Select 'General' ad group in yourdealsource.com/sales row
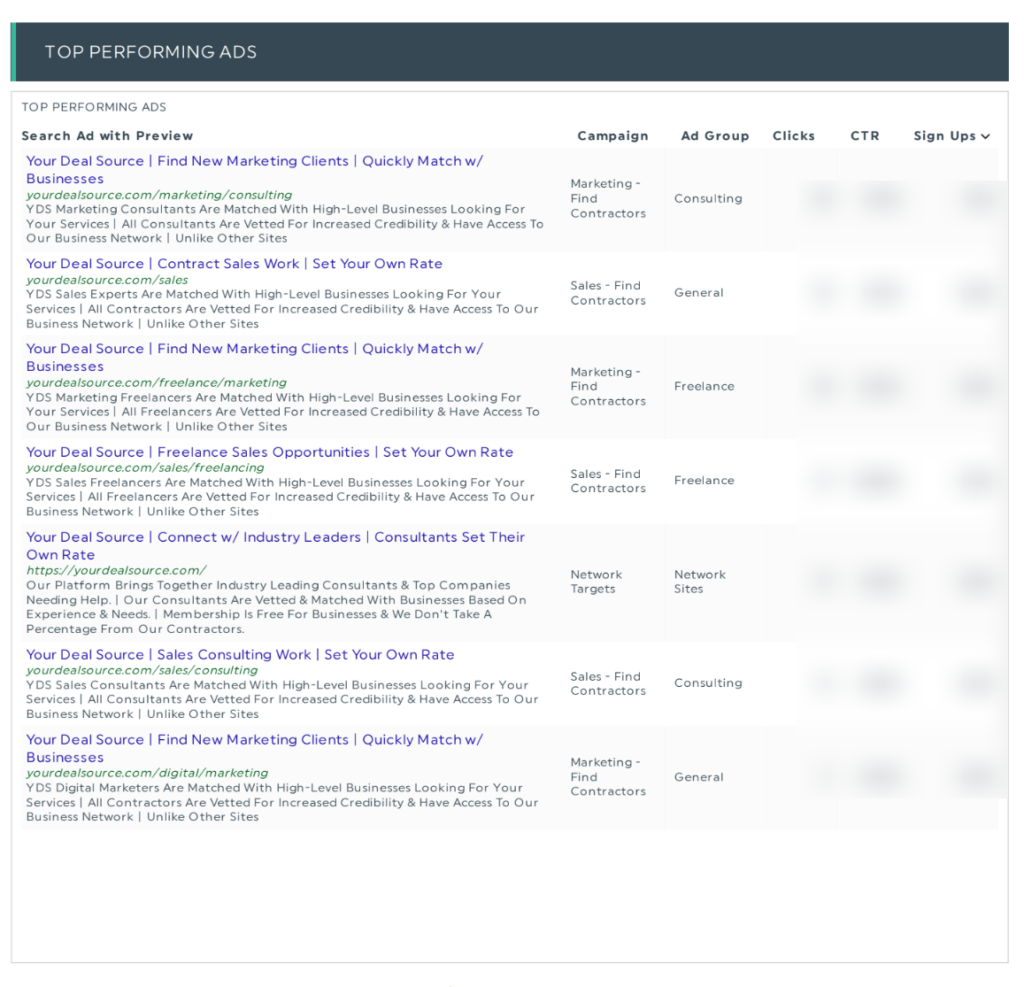The image size is (1024, 987). tap(699, 292)
